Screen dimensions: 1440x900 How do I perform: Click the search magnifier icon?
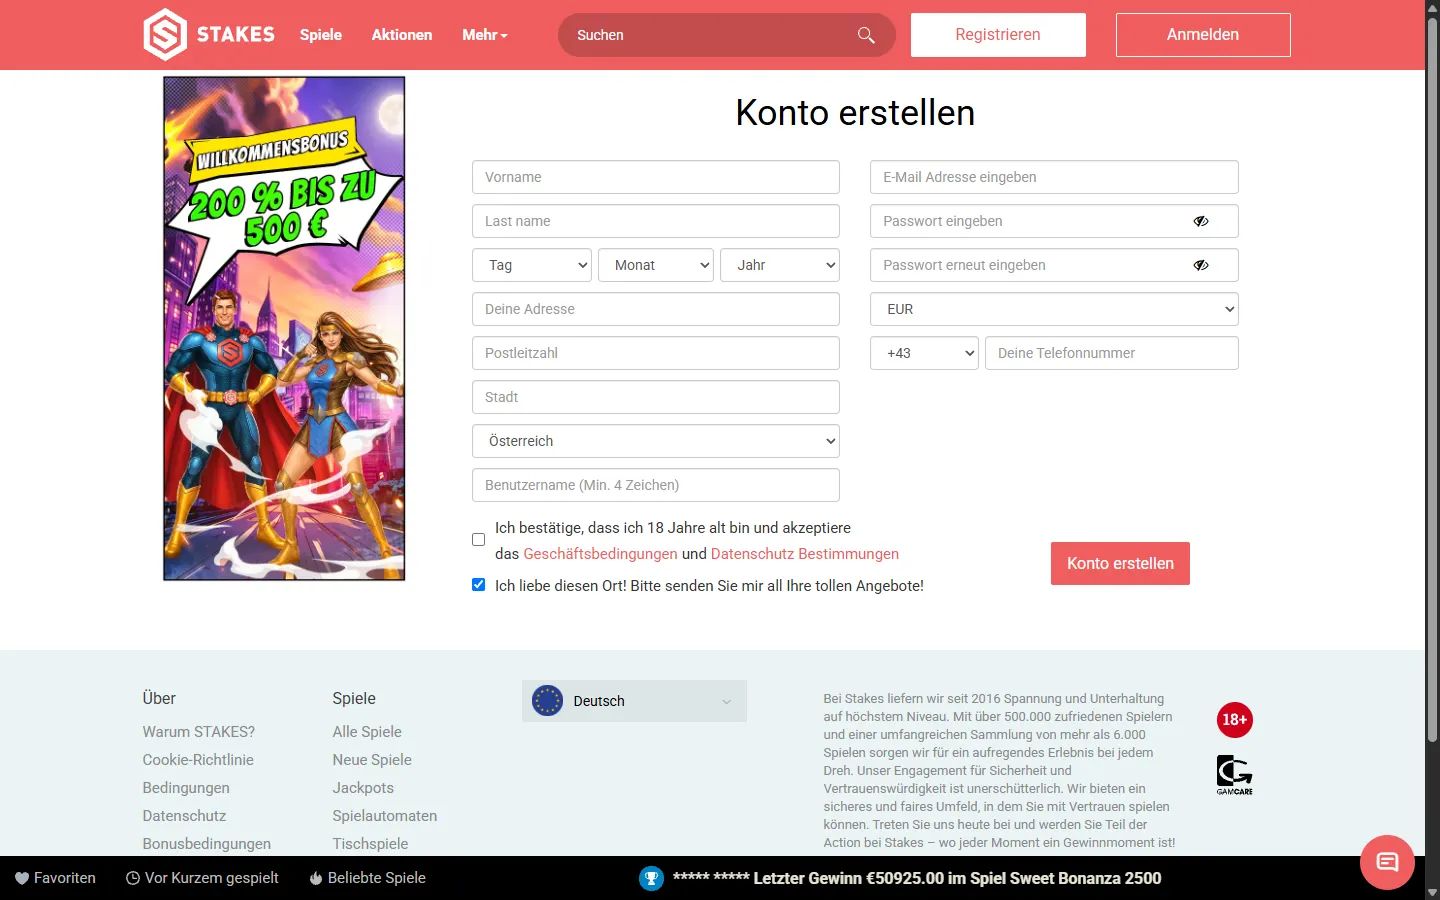point(866,35)
